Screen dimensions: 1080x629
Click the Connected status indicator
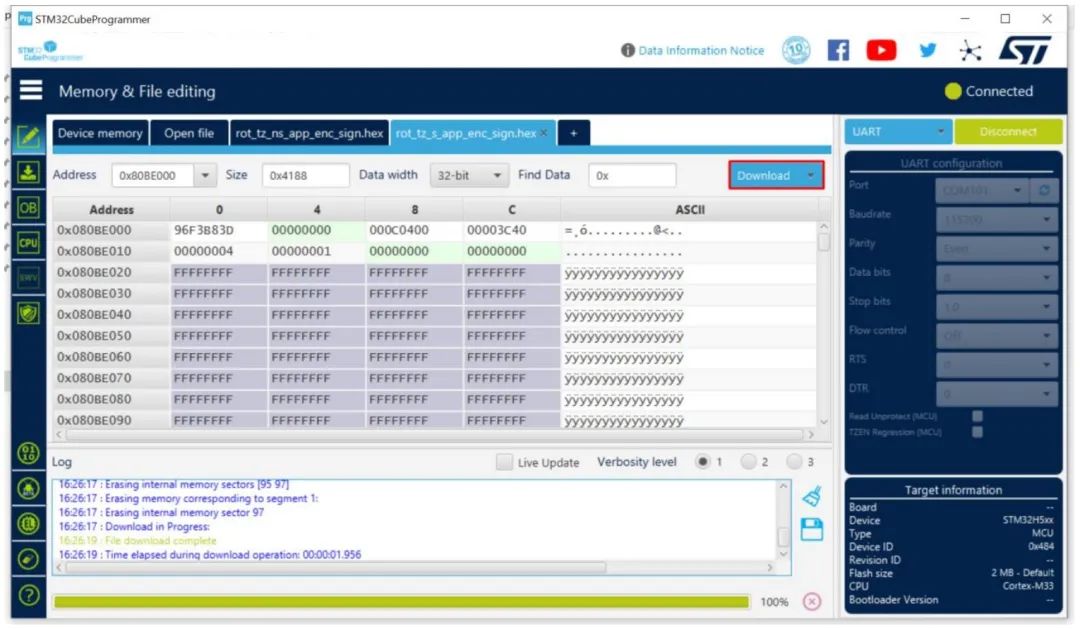click(x=989, y=91)
